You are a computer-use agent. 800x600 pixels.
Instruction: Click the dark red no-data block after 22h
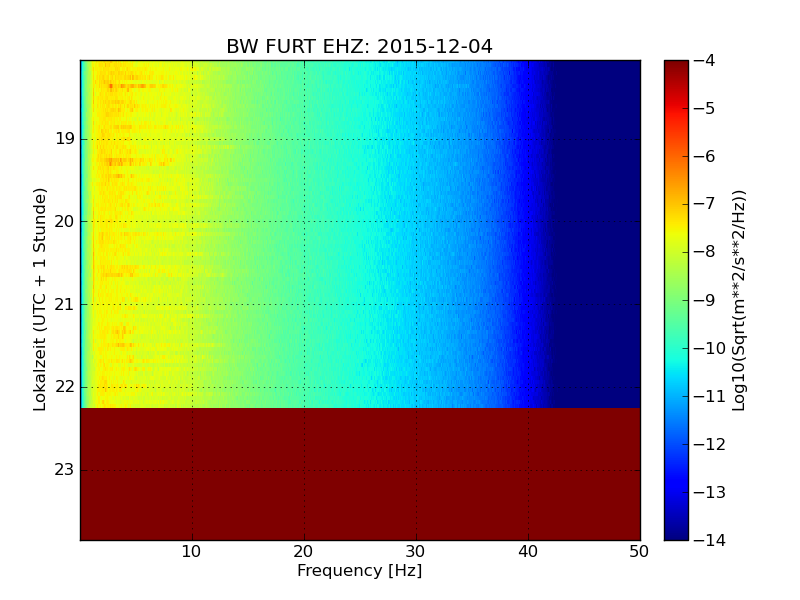coord(360,474)
